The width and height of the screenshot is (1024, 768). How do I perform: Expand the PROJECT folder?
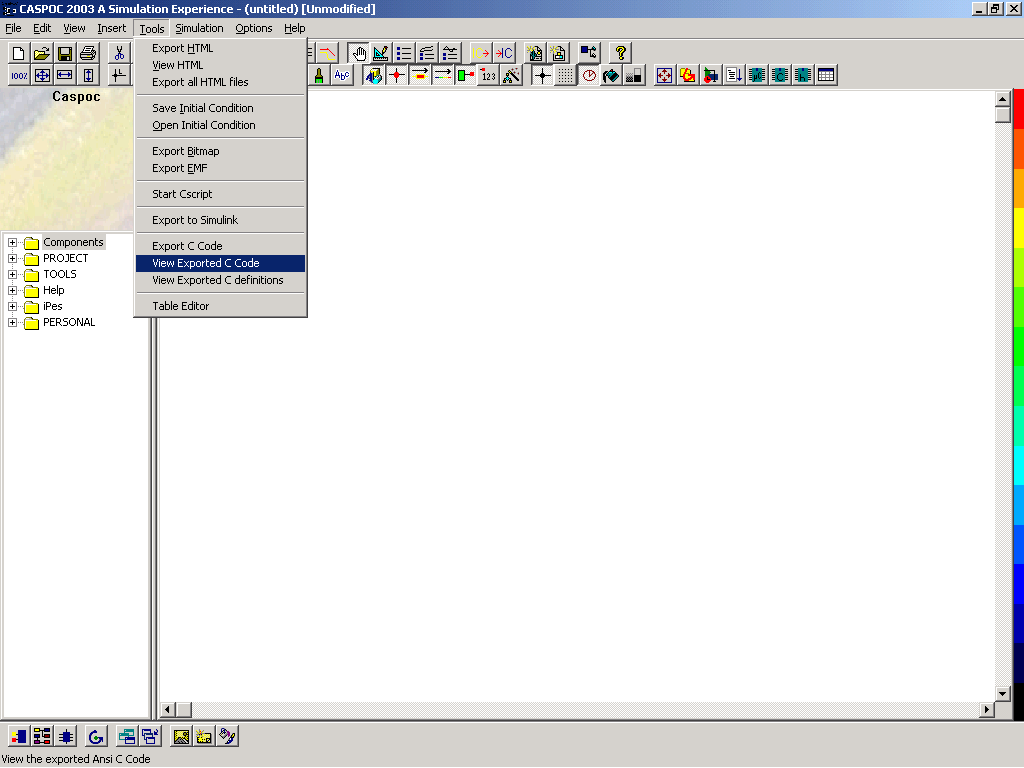click(x=12, y=259)
